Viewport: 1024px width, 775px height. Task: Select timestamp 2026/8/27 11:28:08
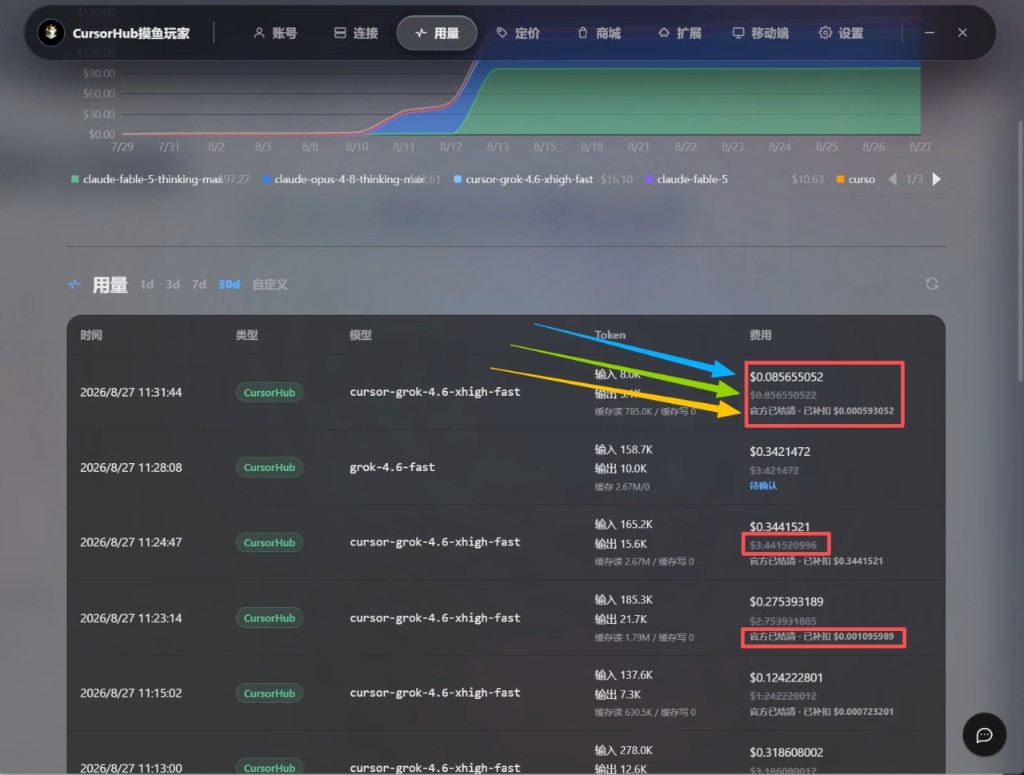click(x=131, y=467)
